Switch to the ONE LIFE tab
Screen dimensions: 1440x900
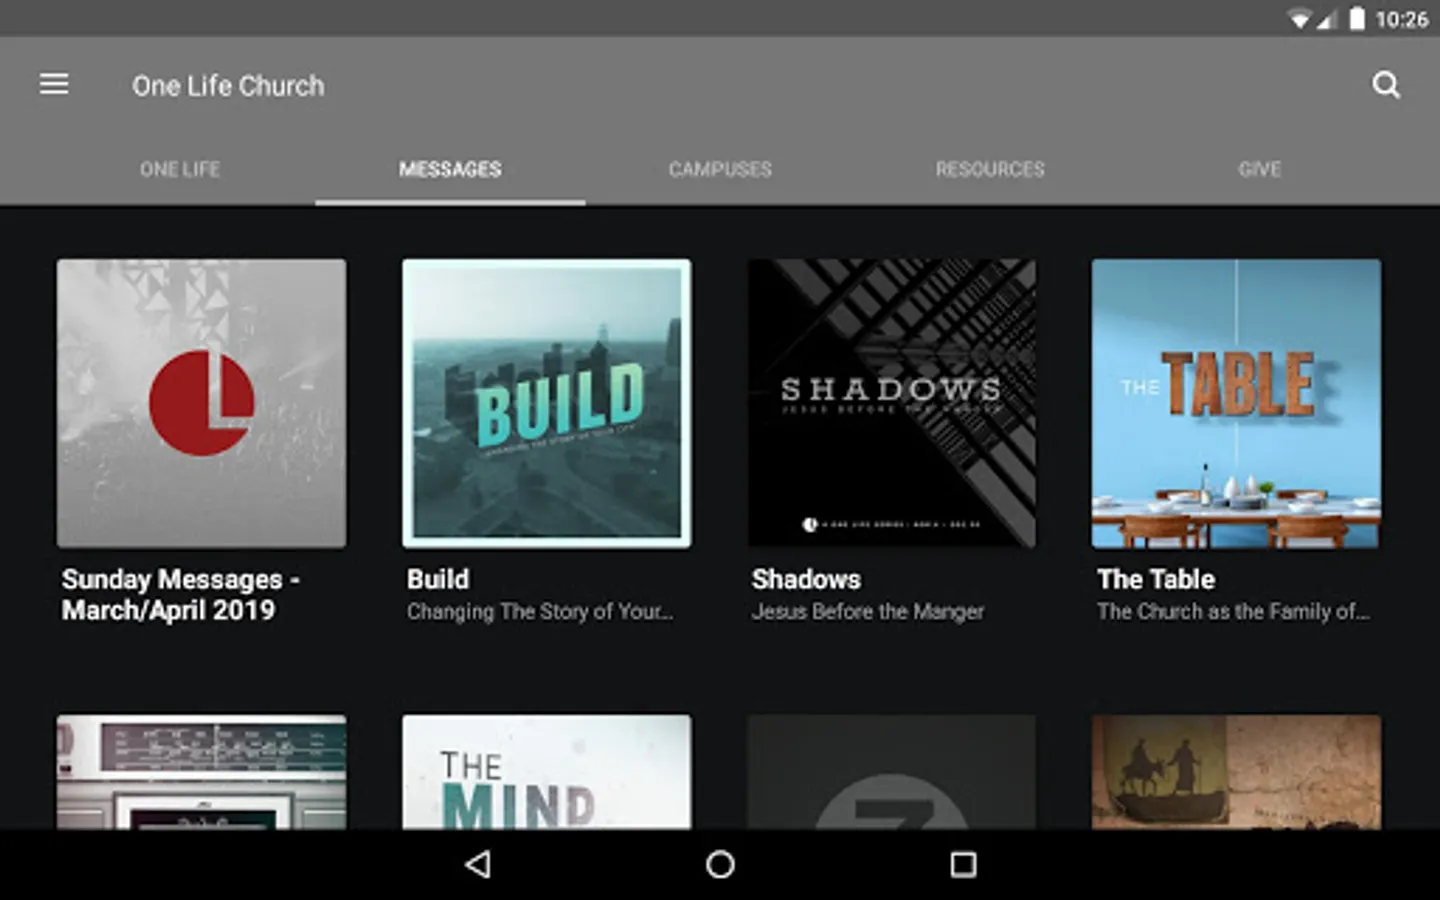[180, 169]
